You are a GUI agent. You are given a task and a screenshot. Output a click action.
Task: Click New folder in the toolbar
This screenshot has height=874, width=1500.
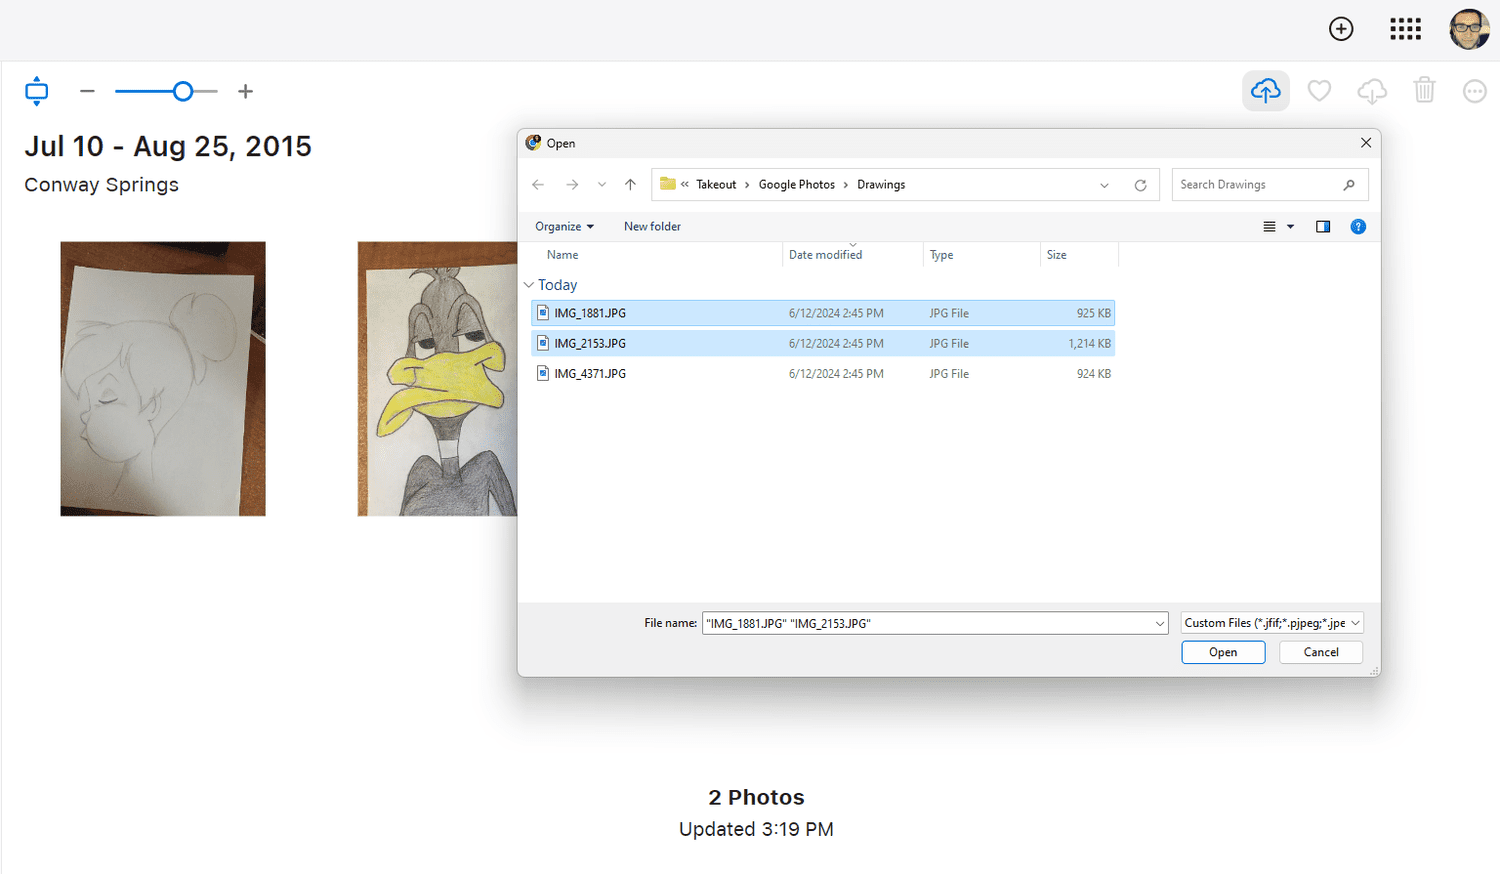pyautogui.click(x=652, y=227)
